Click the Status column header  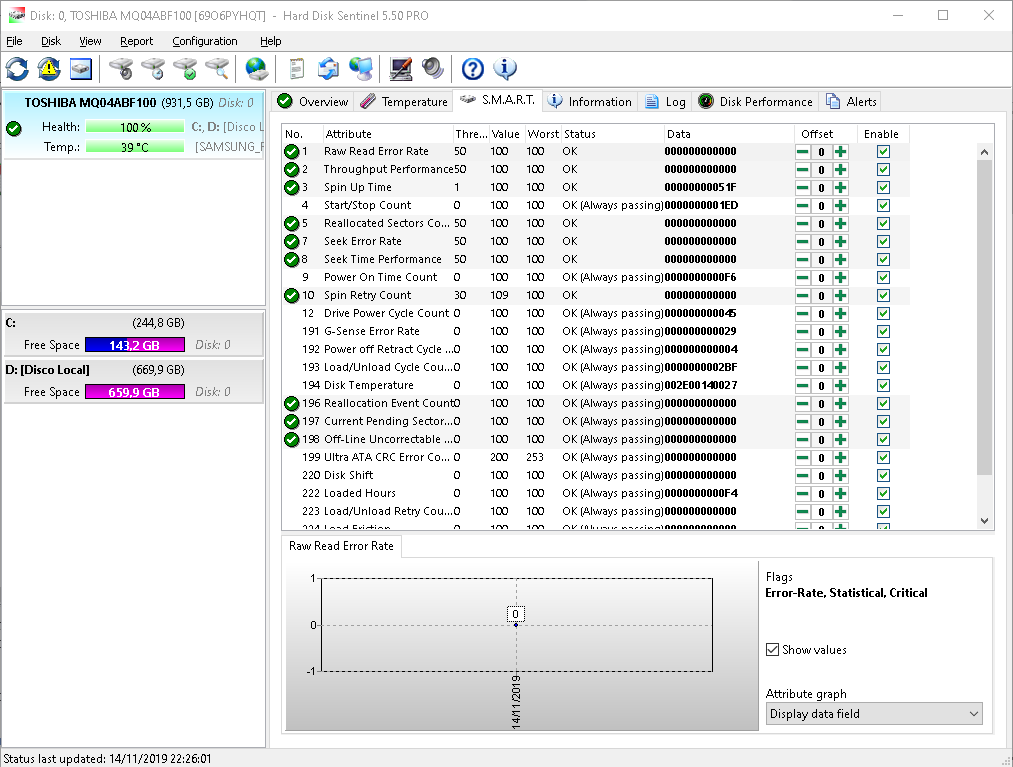[x=612, y=134]
